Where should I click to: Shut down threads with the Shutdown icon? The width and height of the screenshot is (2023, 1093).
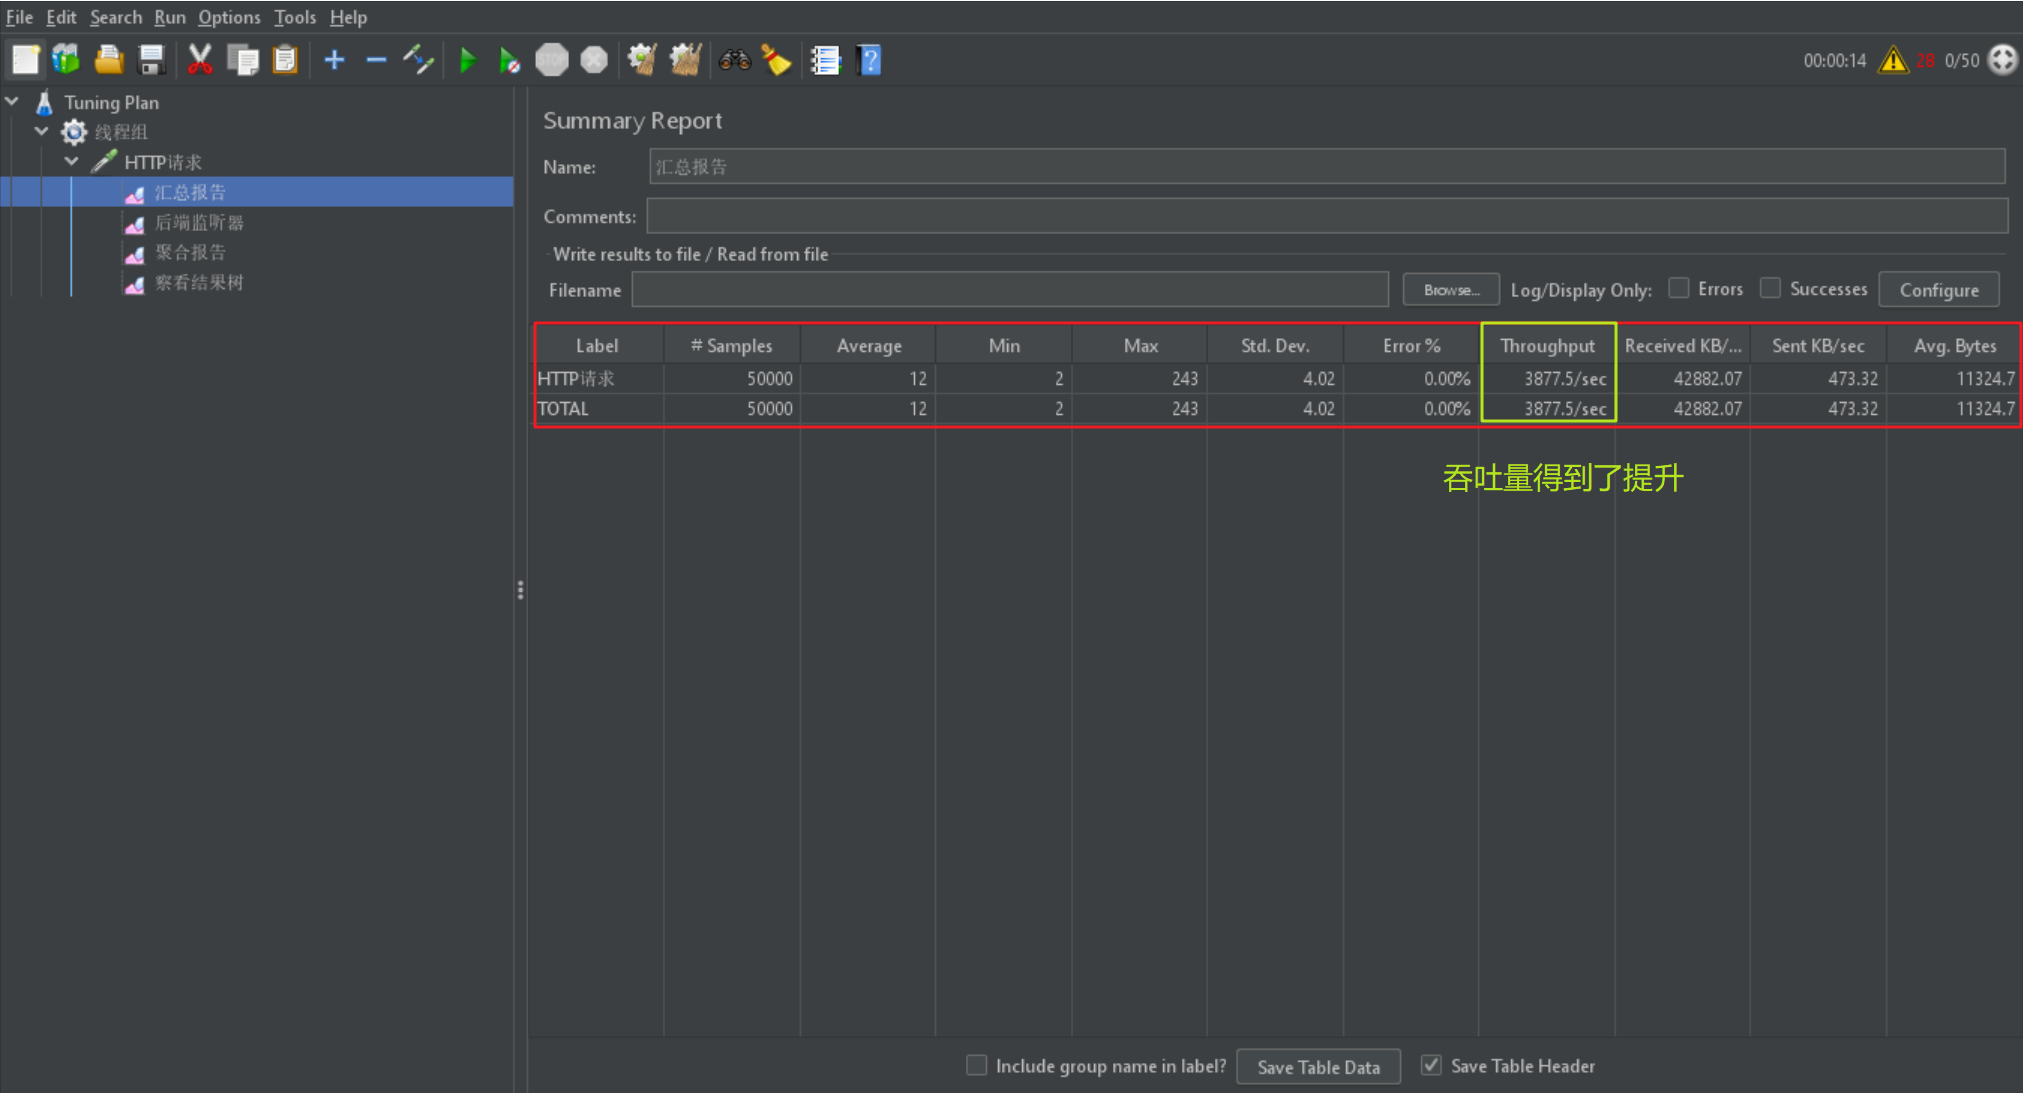tap(594, 60)
